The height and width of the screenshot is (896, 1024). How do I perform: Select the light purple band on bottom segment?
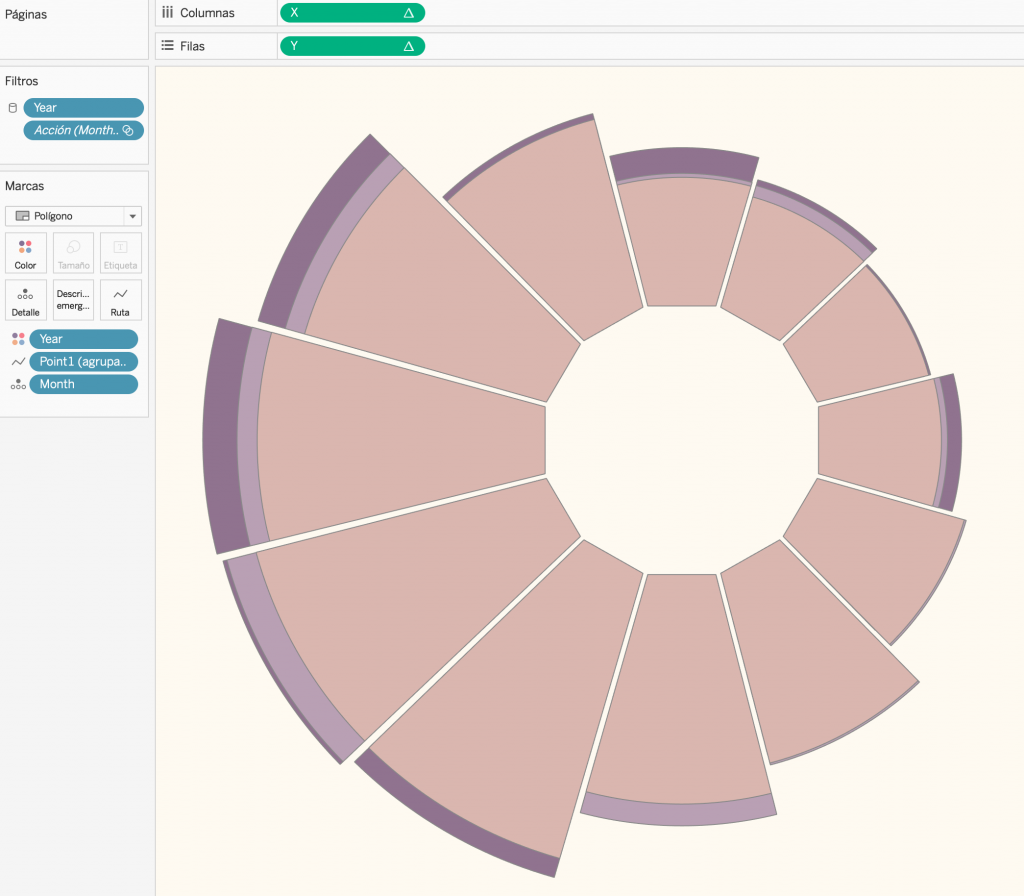(x=679, y=812)
